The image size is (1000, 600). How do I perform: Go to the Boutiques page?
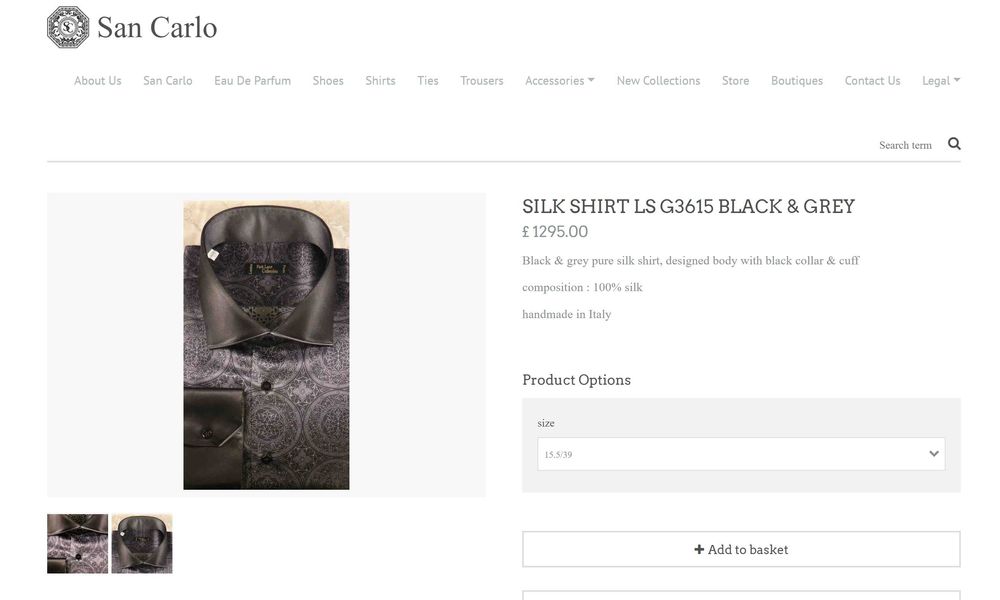pyautogui.click(x=797, y=81)
